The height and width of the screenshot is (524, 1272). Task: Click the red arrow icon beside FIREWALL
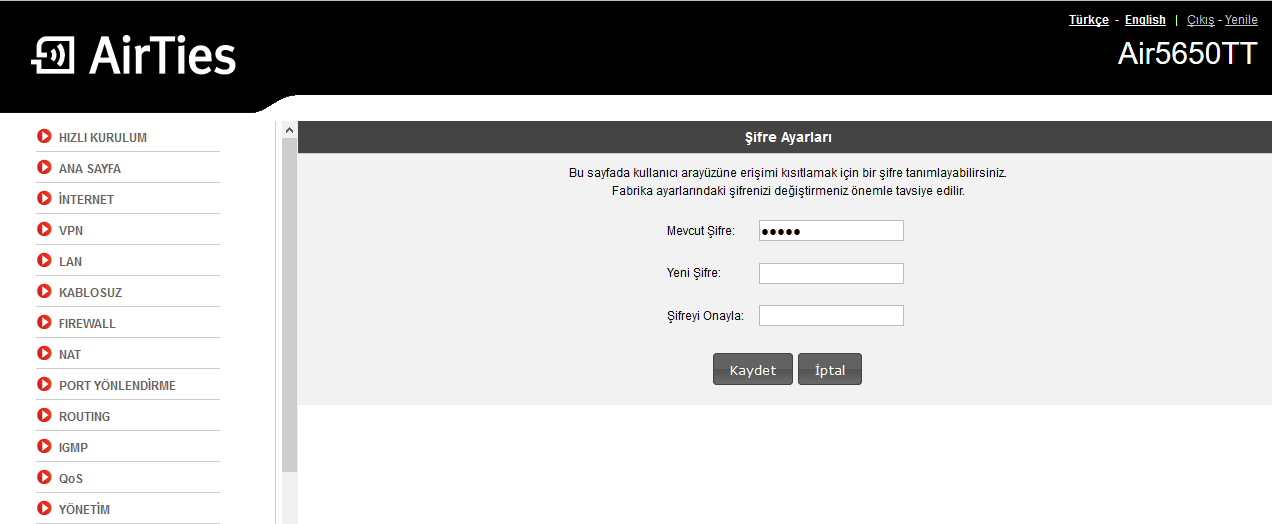pyautogui.click(x=44, y=323)
